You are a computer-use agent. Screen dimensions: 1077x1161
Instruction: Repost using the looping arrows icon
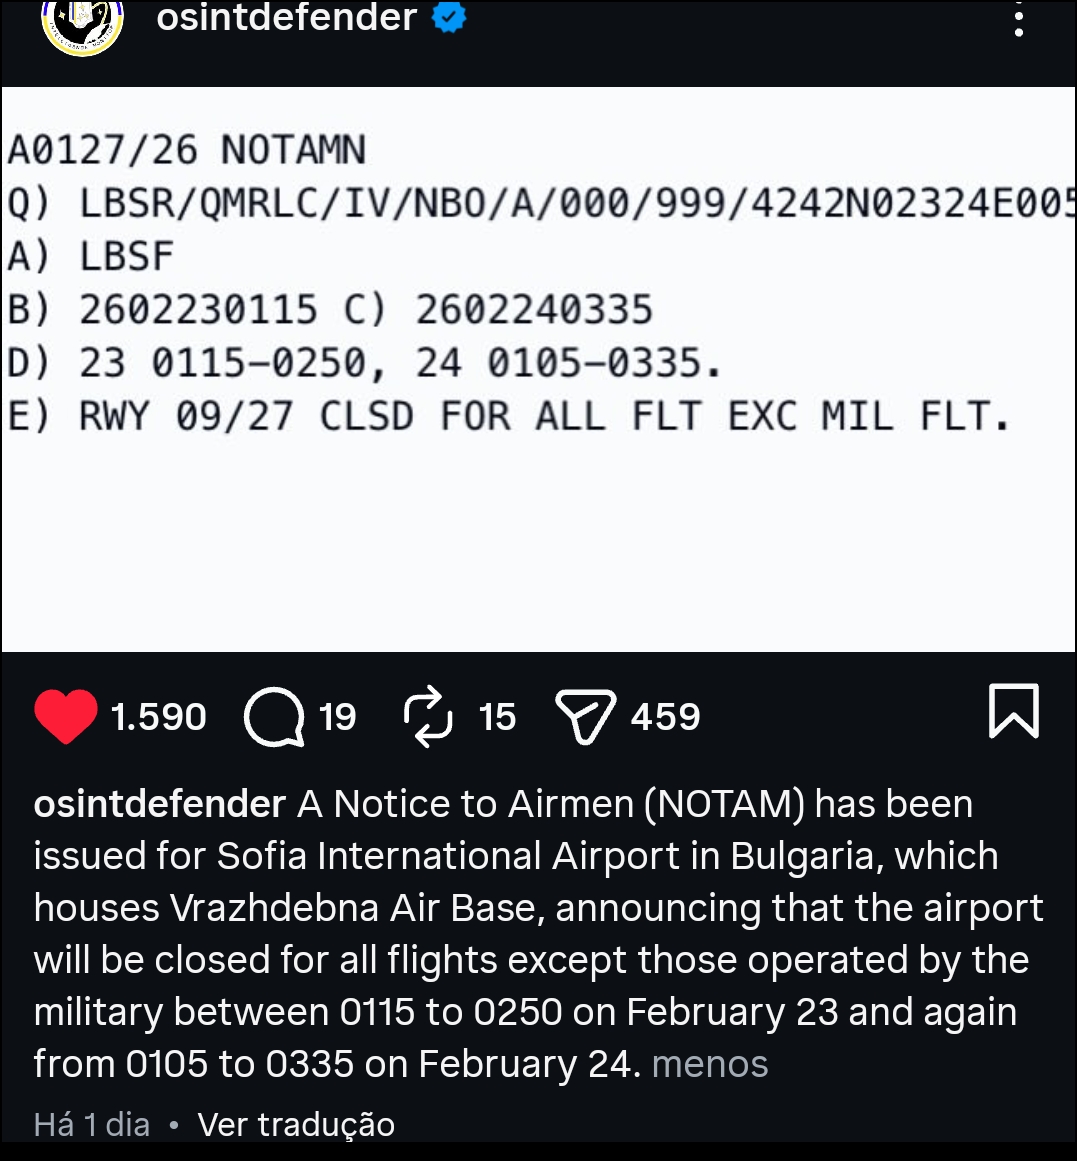click(x=428, y=717)
